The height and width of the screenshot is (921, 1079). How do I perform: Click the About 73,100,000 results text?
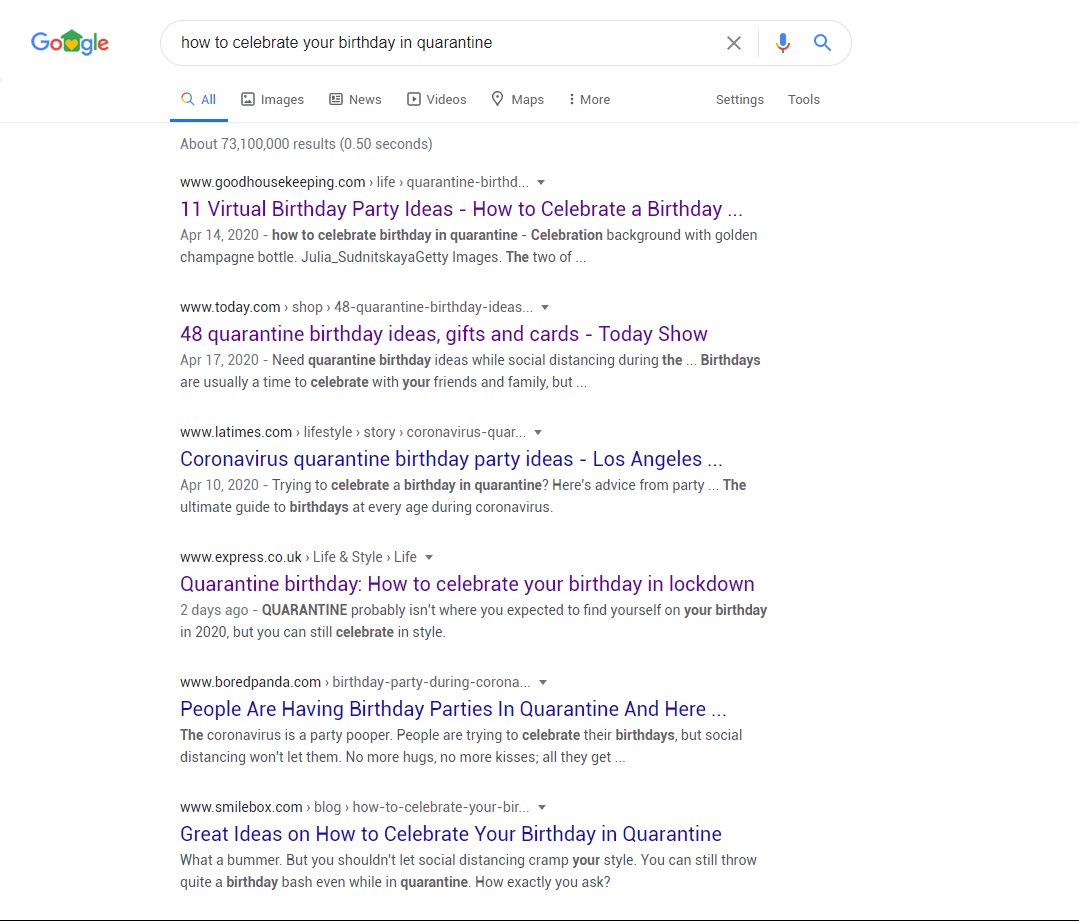click(x=306, y=144)
